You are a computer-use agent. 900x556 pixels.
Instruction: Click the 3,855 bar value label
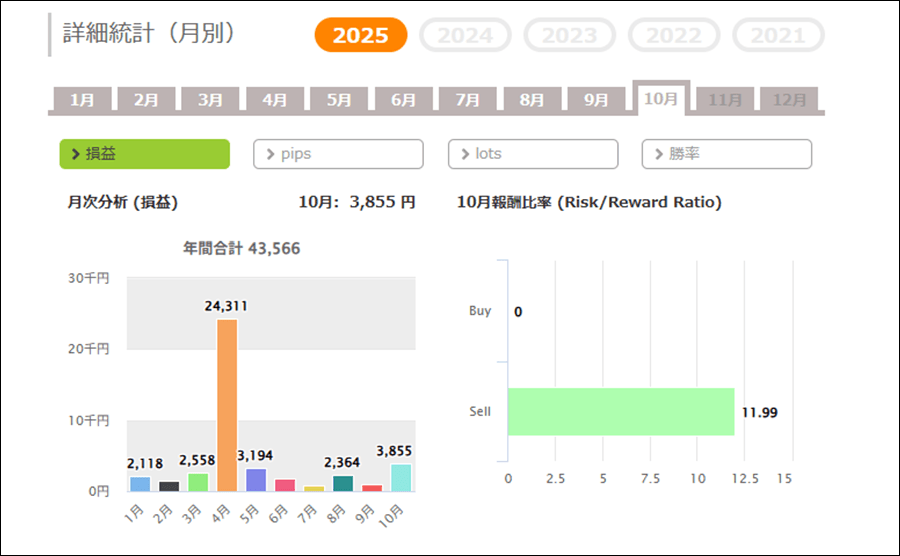[x=394, y=451]
